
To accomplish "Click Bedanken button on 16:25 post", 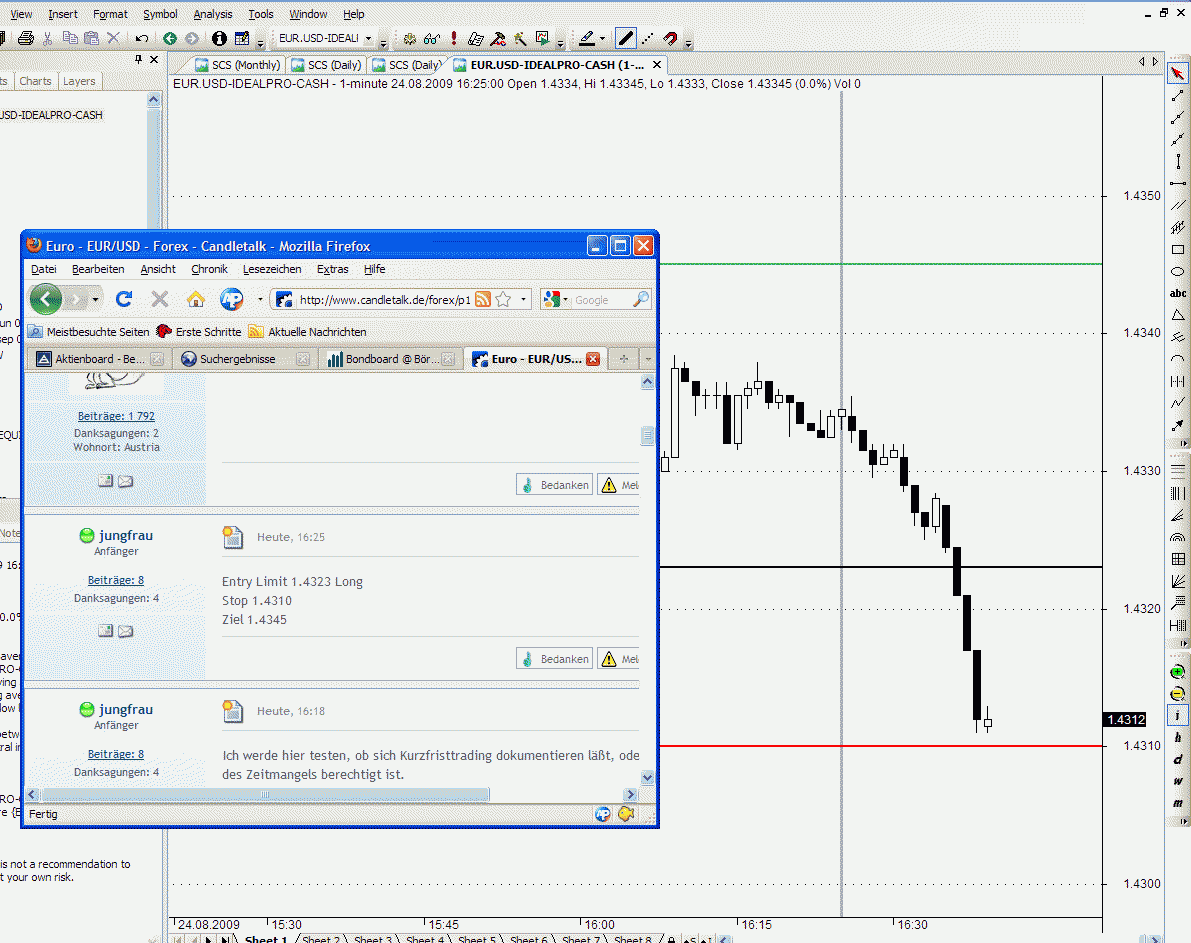I will pos(554,659).
